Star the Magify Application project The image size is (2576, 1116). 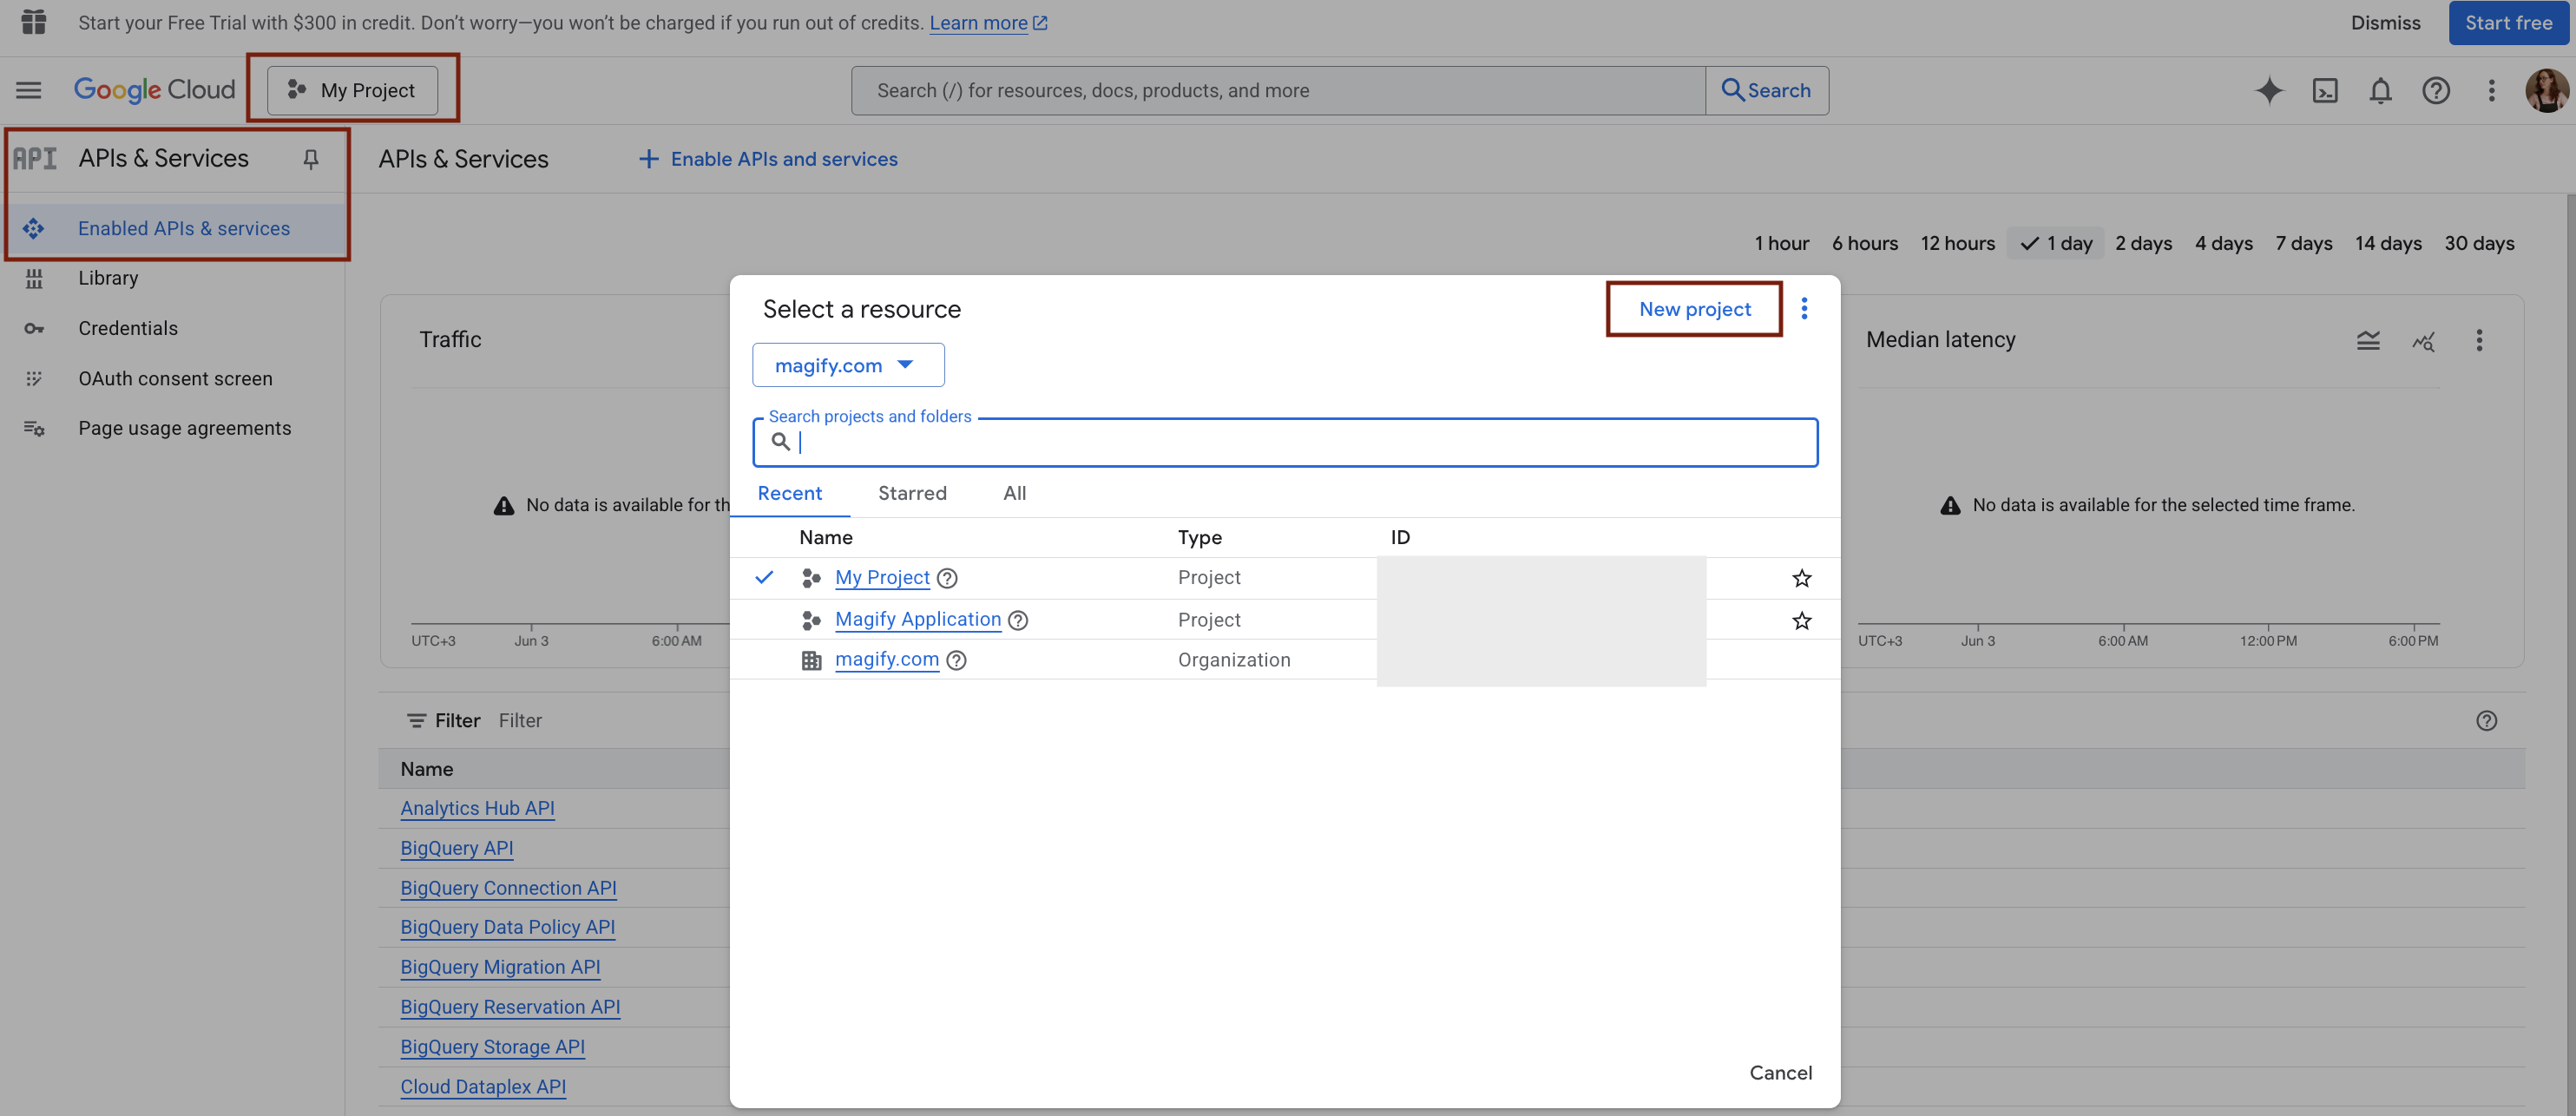[x=1801, y=620]
